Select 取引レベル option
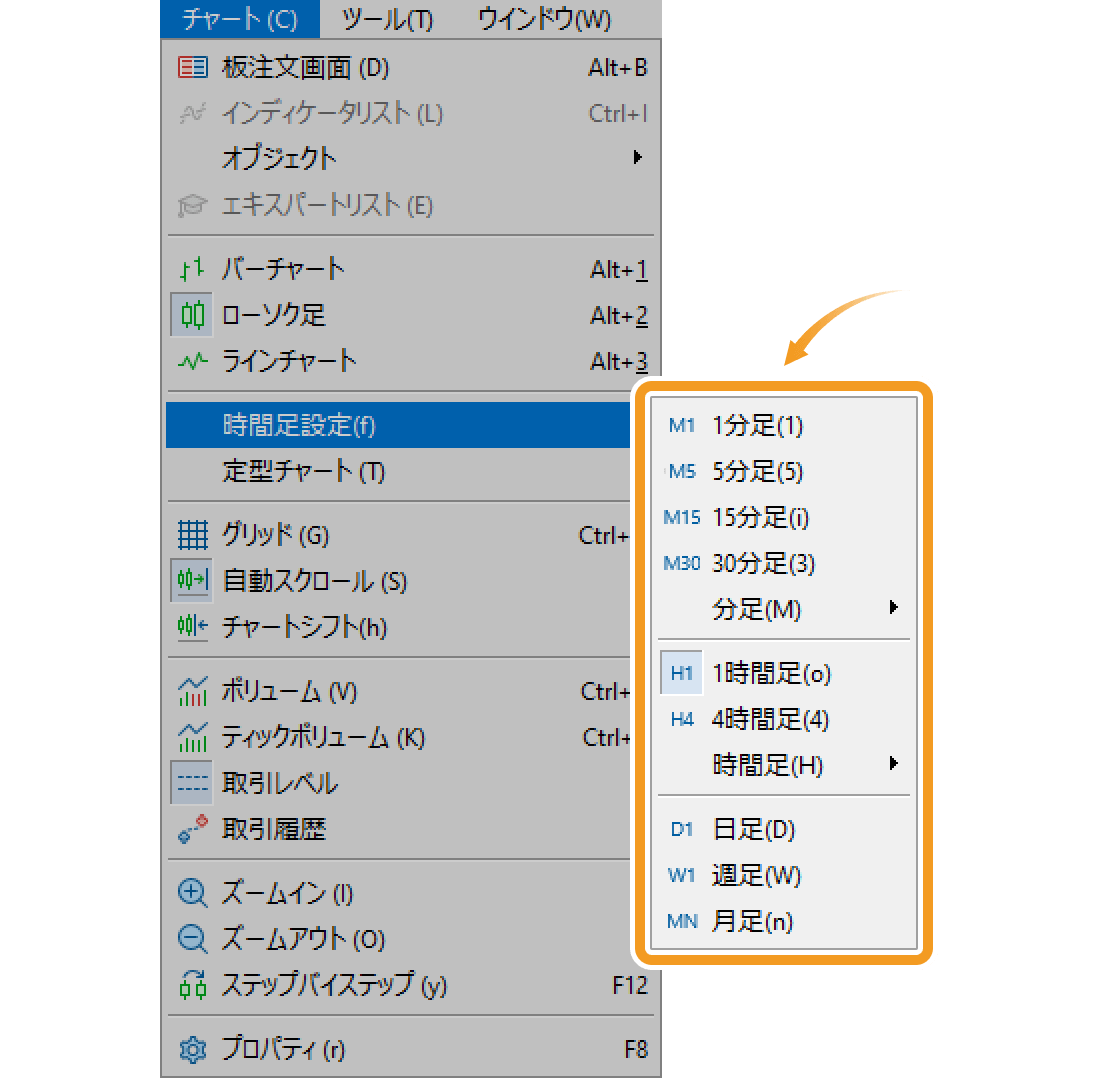The width and height of the screenshot is (1100, 1078). coord(398,783)
